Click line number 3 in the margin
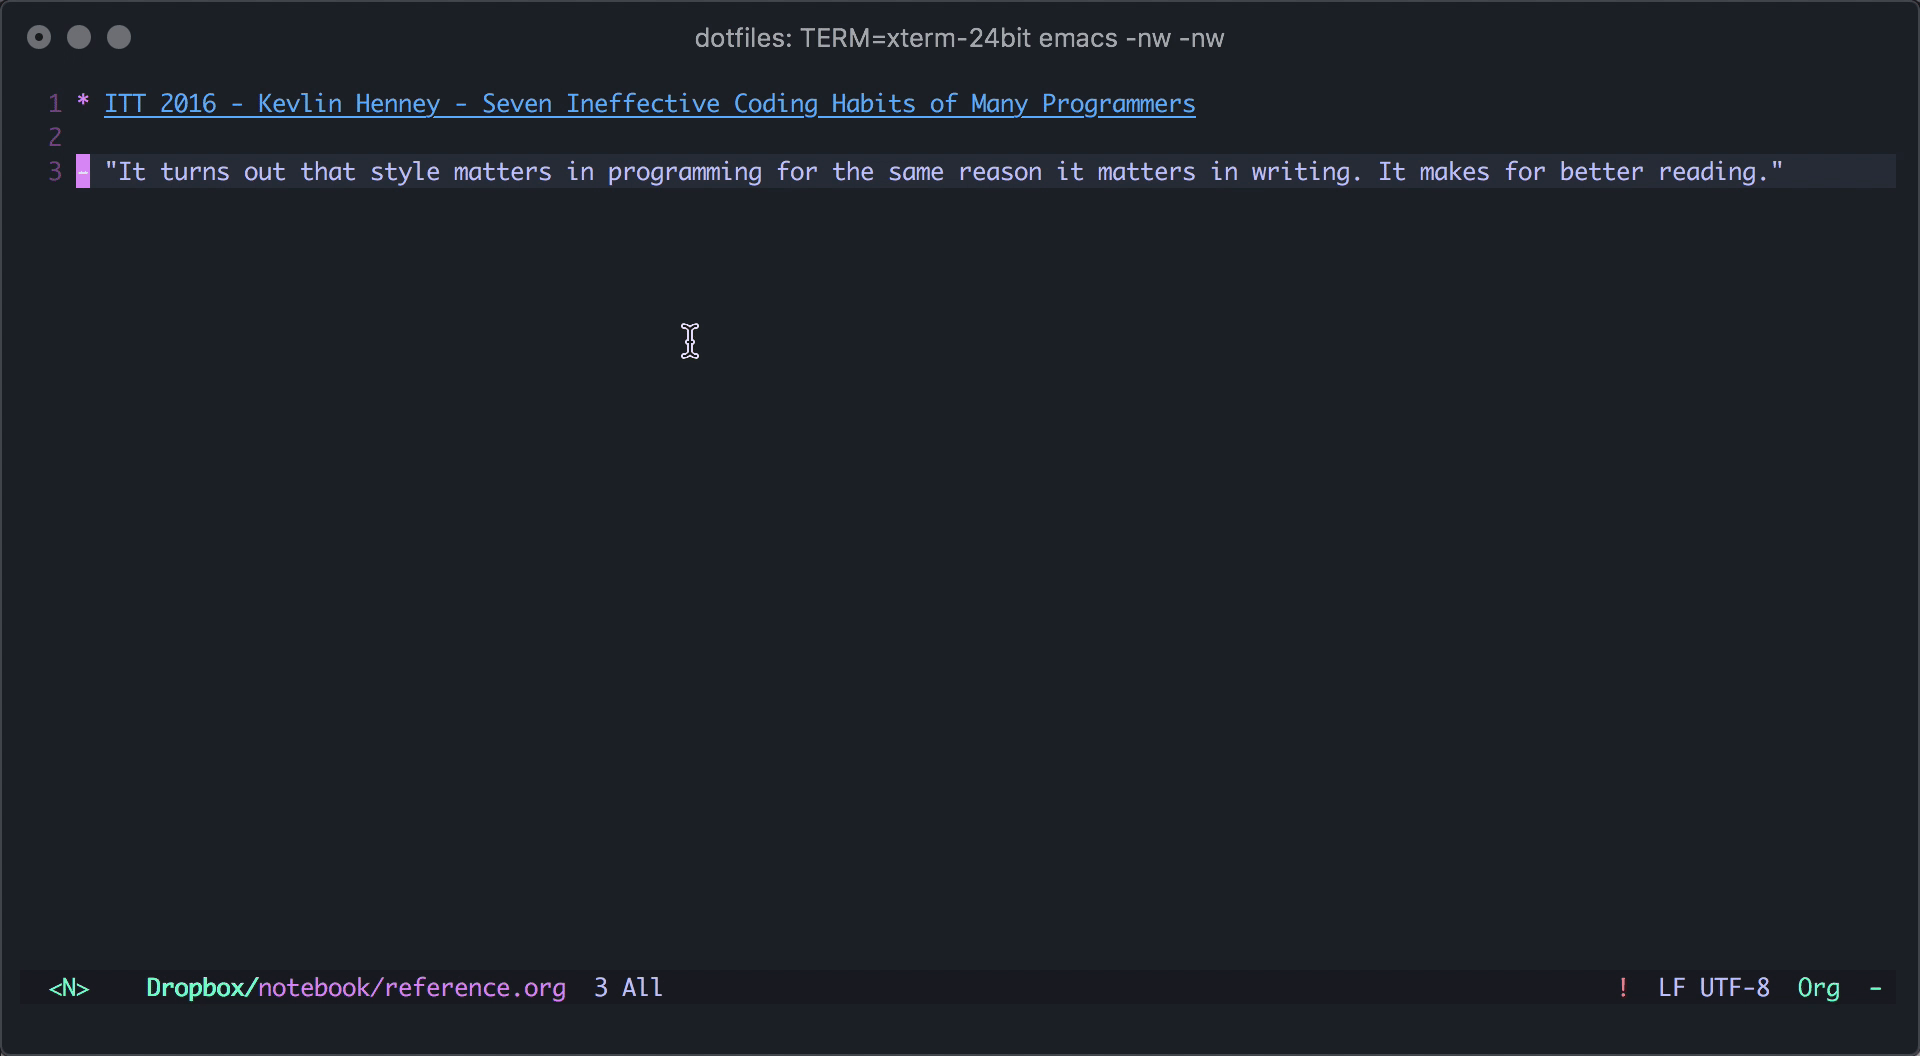This screenshot has width=1920, height=1056. [x=54, y=171]
